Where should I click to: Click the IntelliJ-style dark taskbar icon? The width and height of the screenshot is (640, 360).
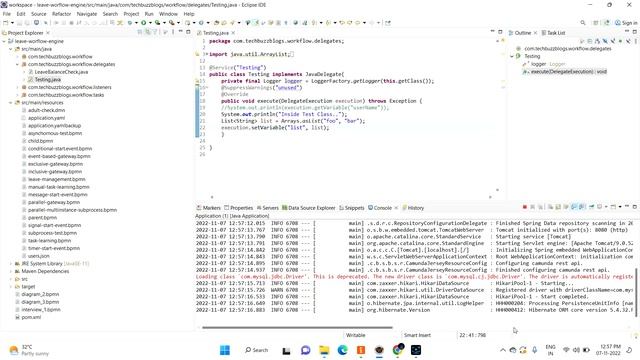[416, 350]
